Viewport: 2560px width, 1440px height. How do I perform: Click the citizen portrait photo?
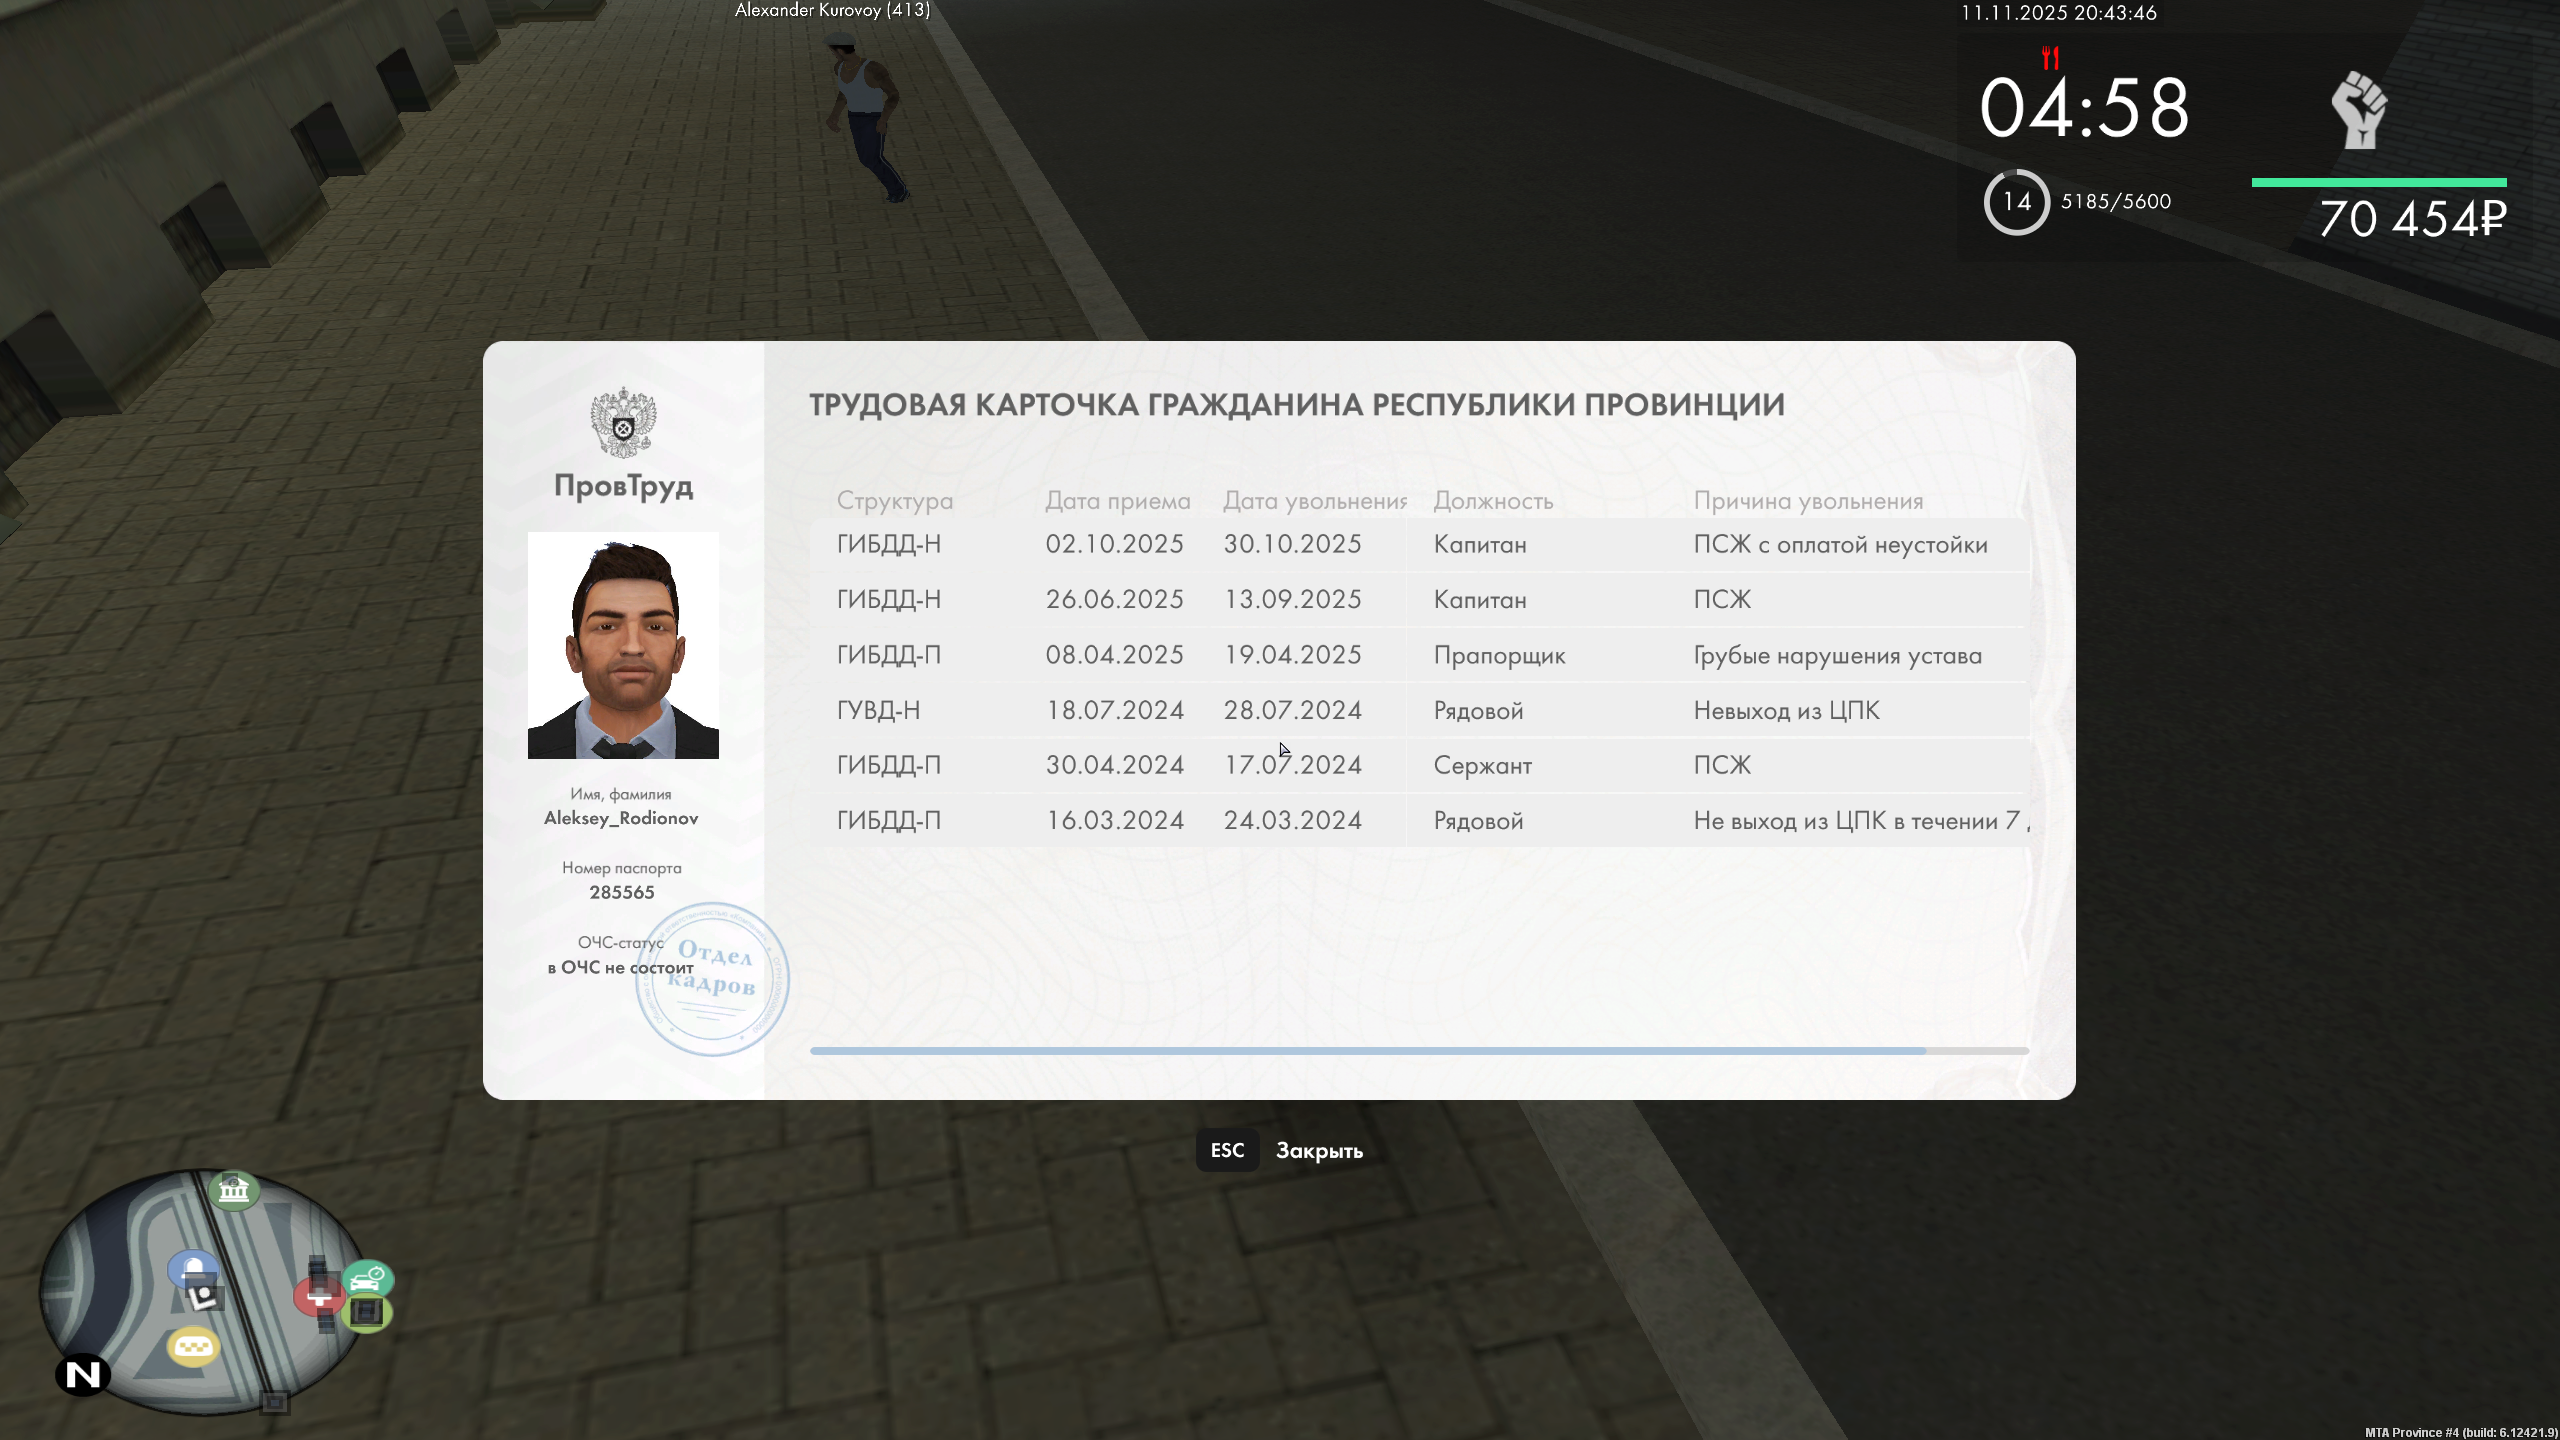click(x=623, y=645)
